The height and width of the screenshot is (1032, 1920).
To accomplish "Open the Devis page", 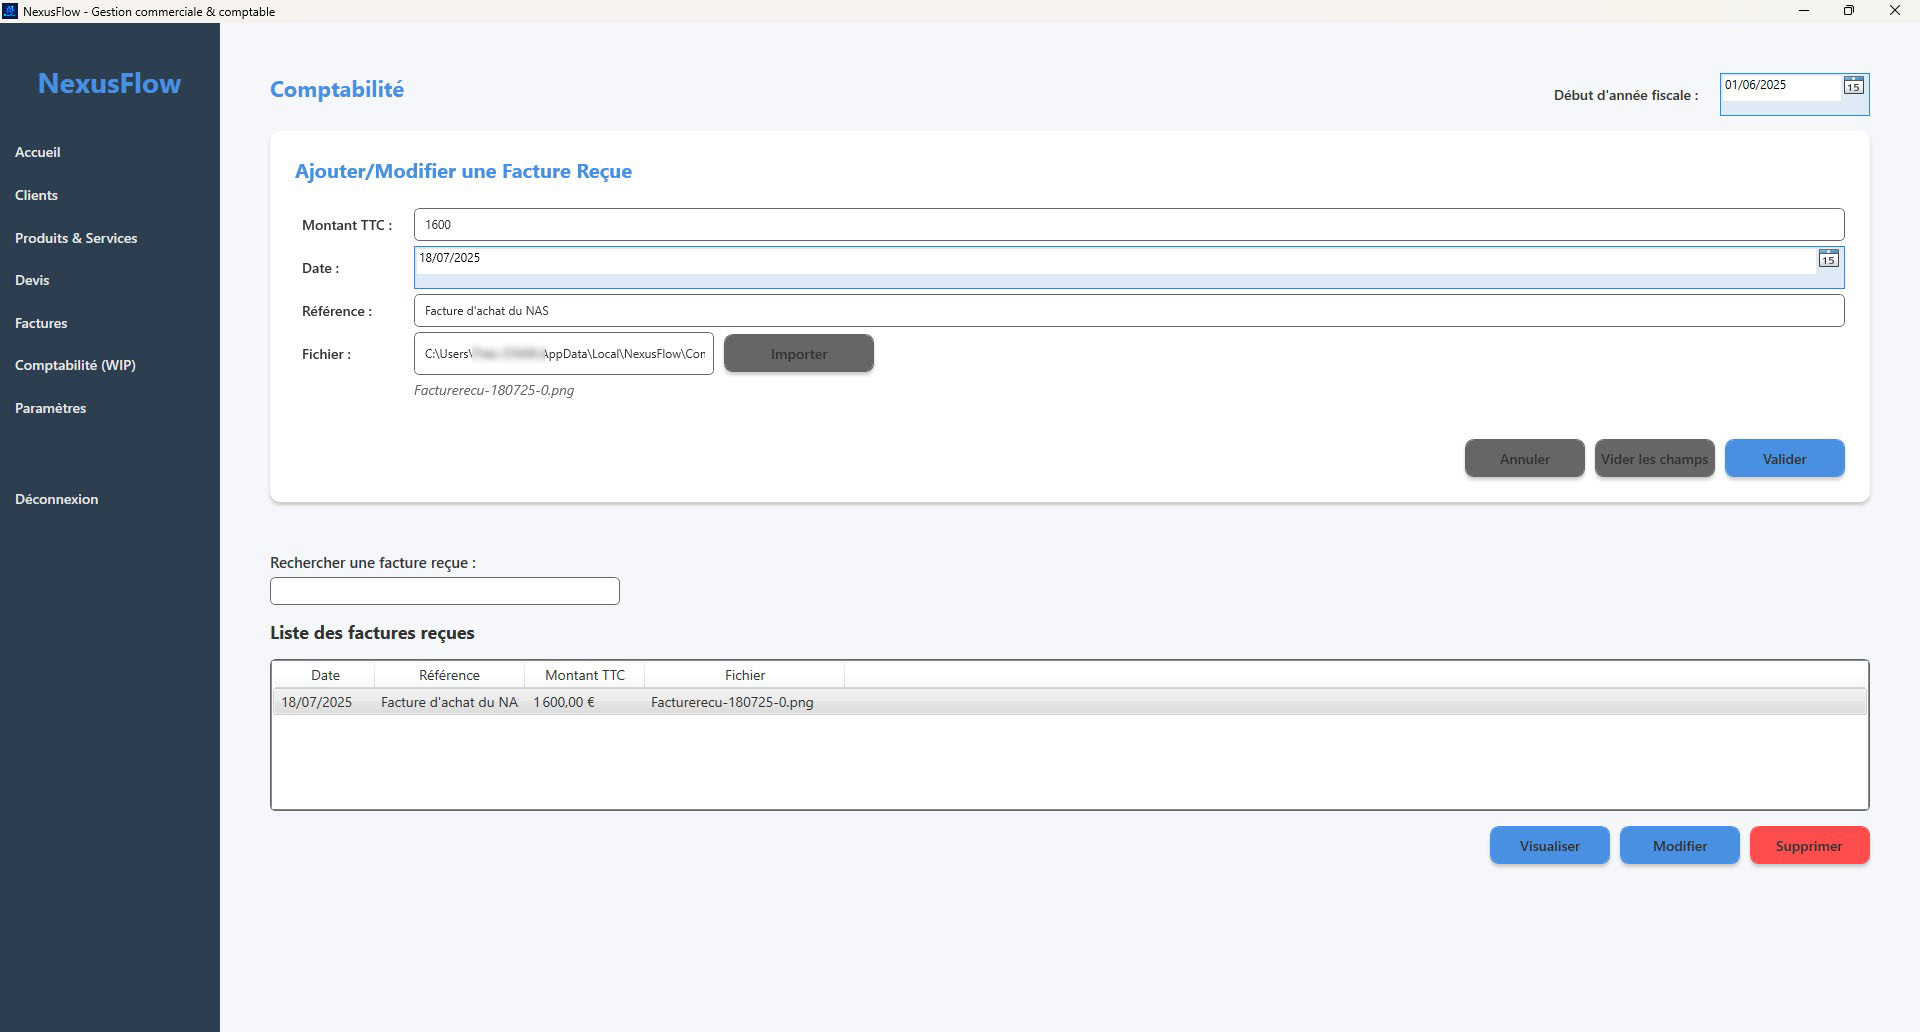I will coord(32,280).
